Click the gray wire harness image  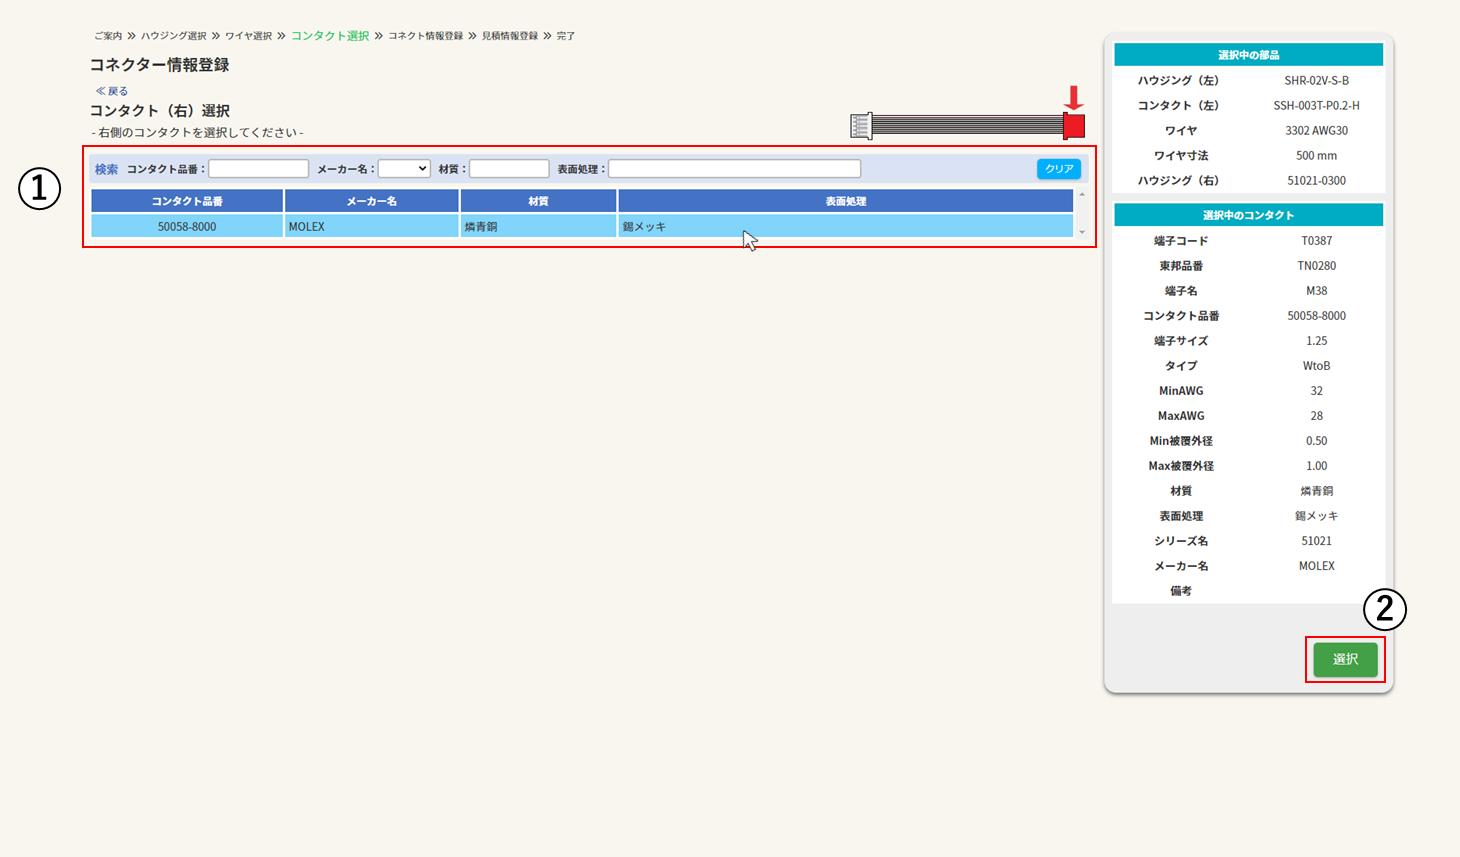[x=966, y=125]
